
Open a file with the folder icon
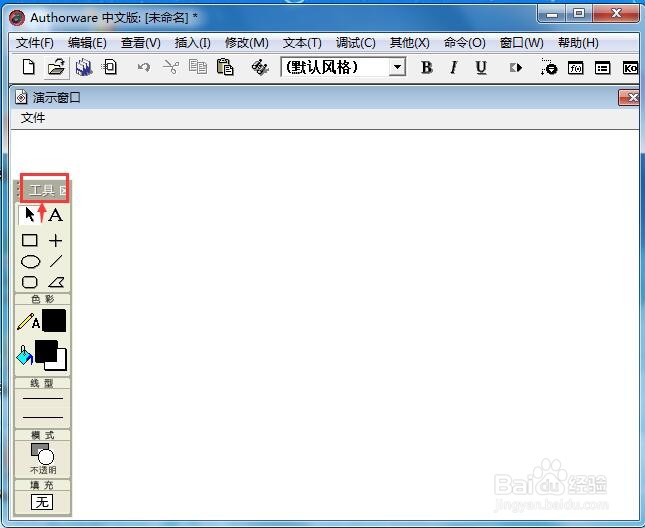56,67
